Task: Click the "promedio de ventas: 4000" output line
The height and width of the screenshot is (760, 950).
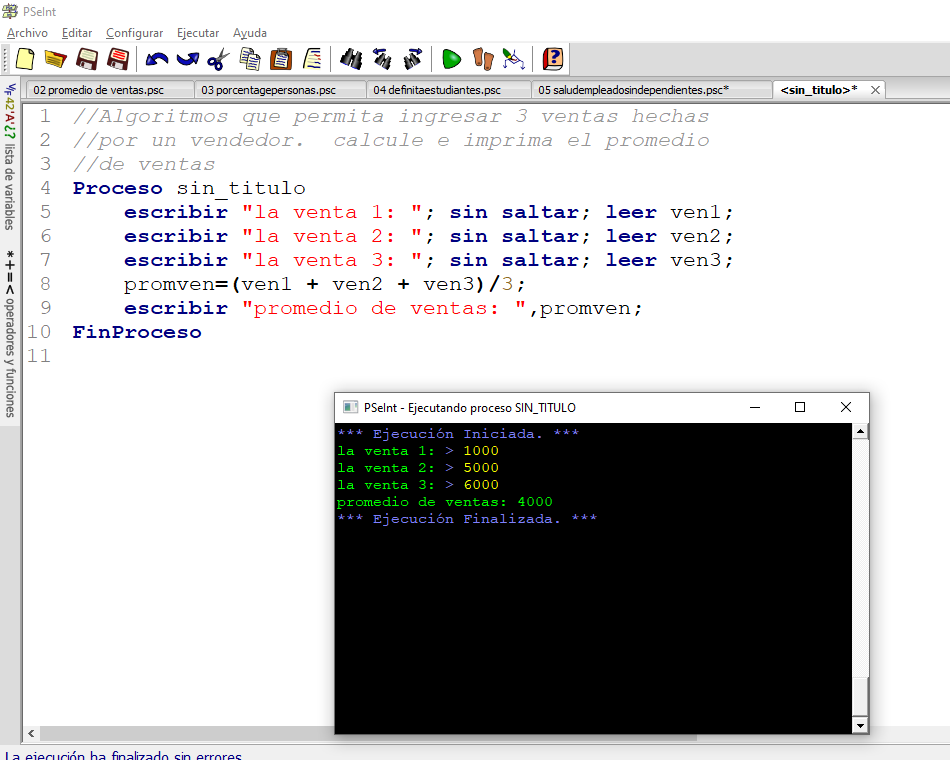Action: (x=445, y=502)
